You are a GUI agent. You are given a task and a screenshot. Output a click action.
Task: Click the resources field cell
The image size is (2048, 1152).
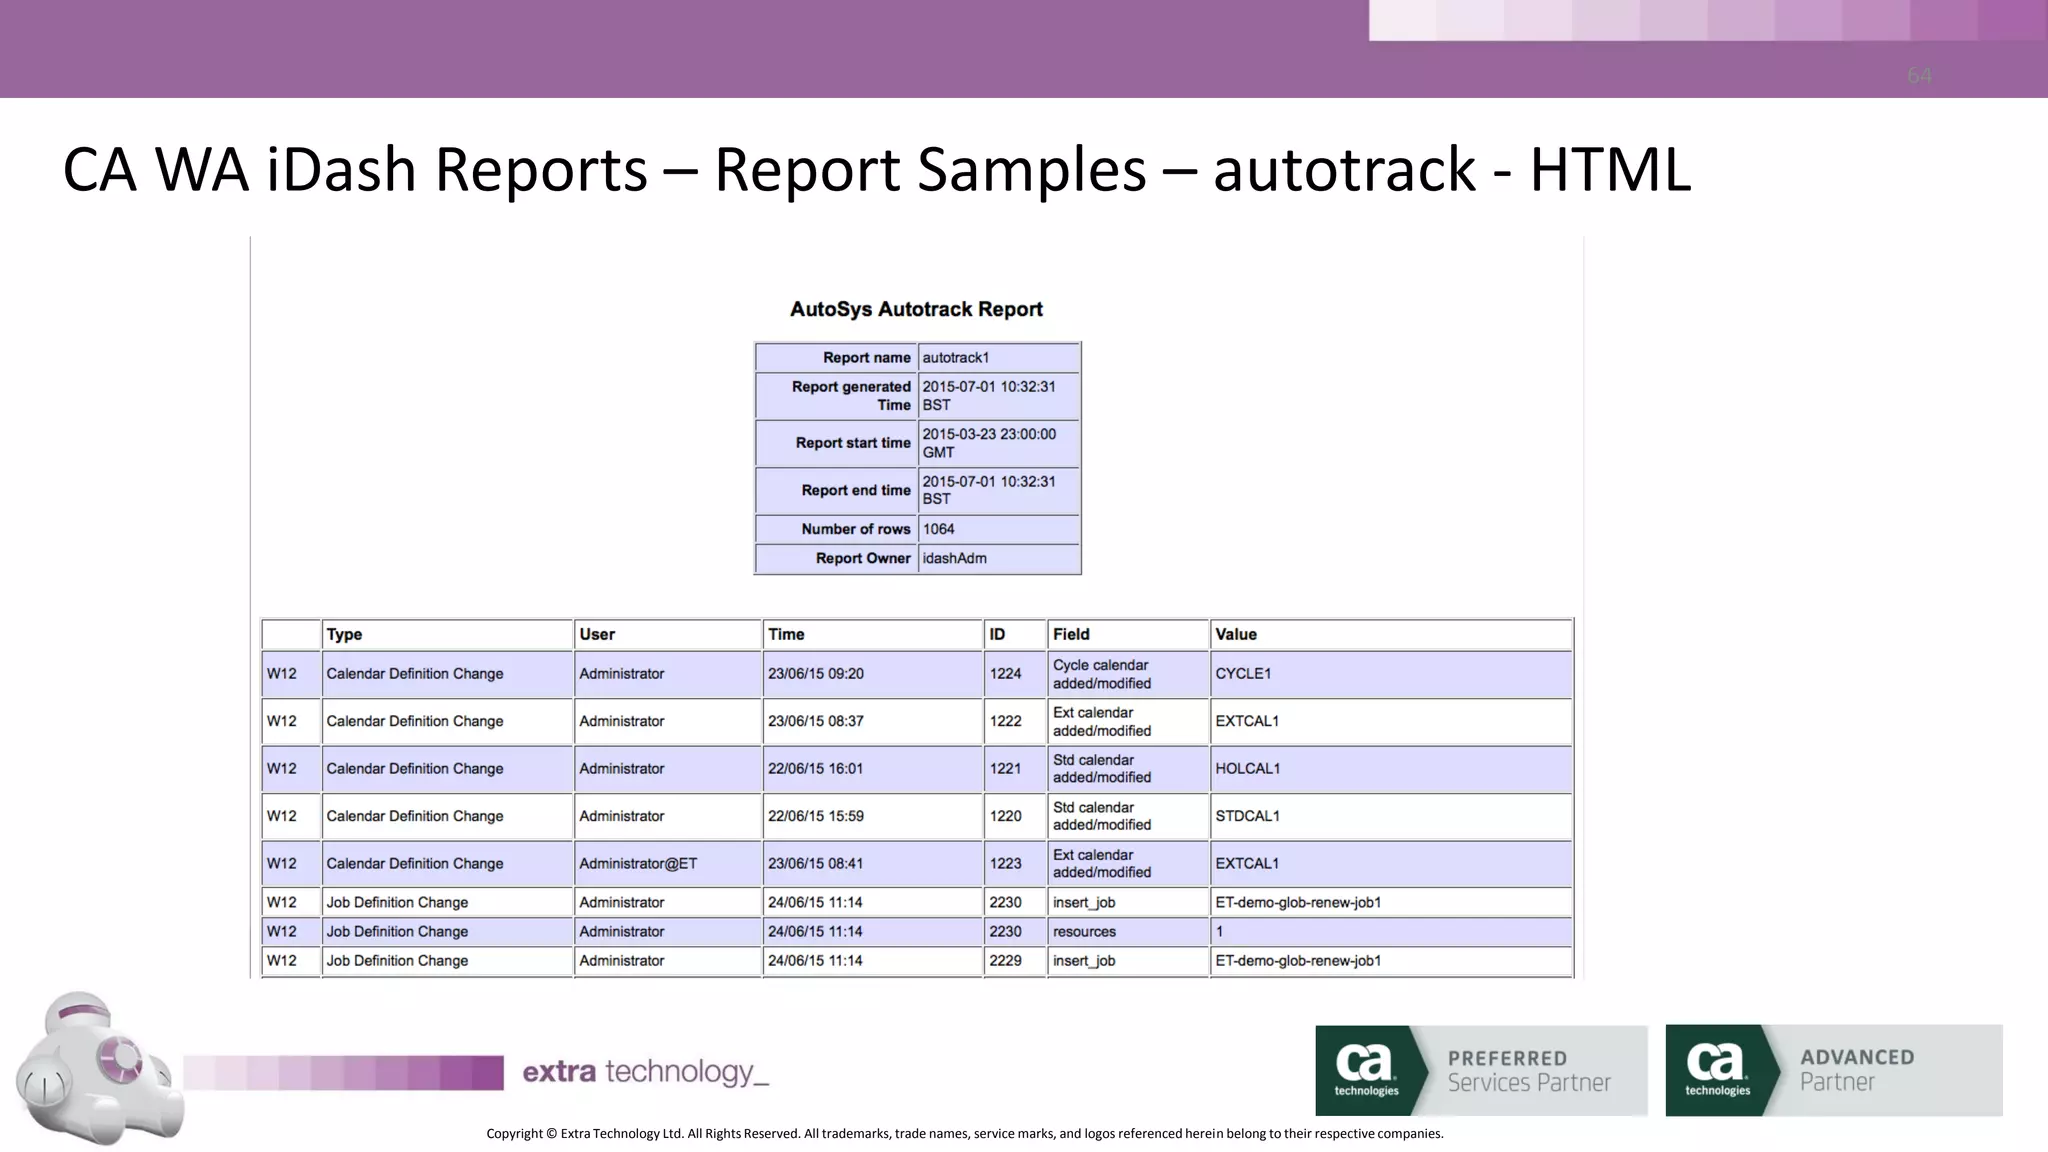[1084, 931]
